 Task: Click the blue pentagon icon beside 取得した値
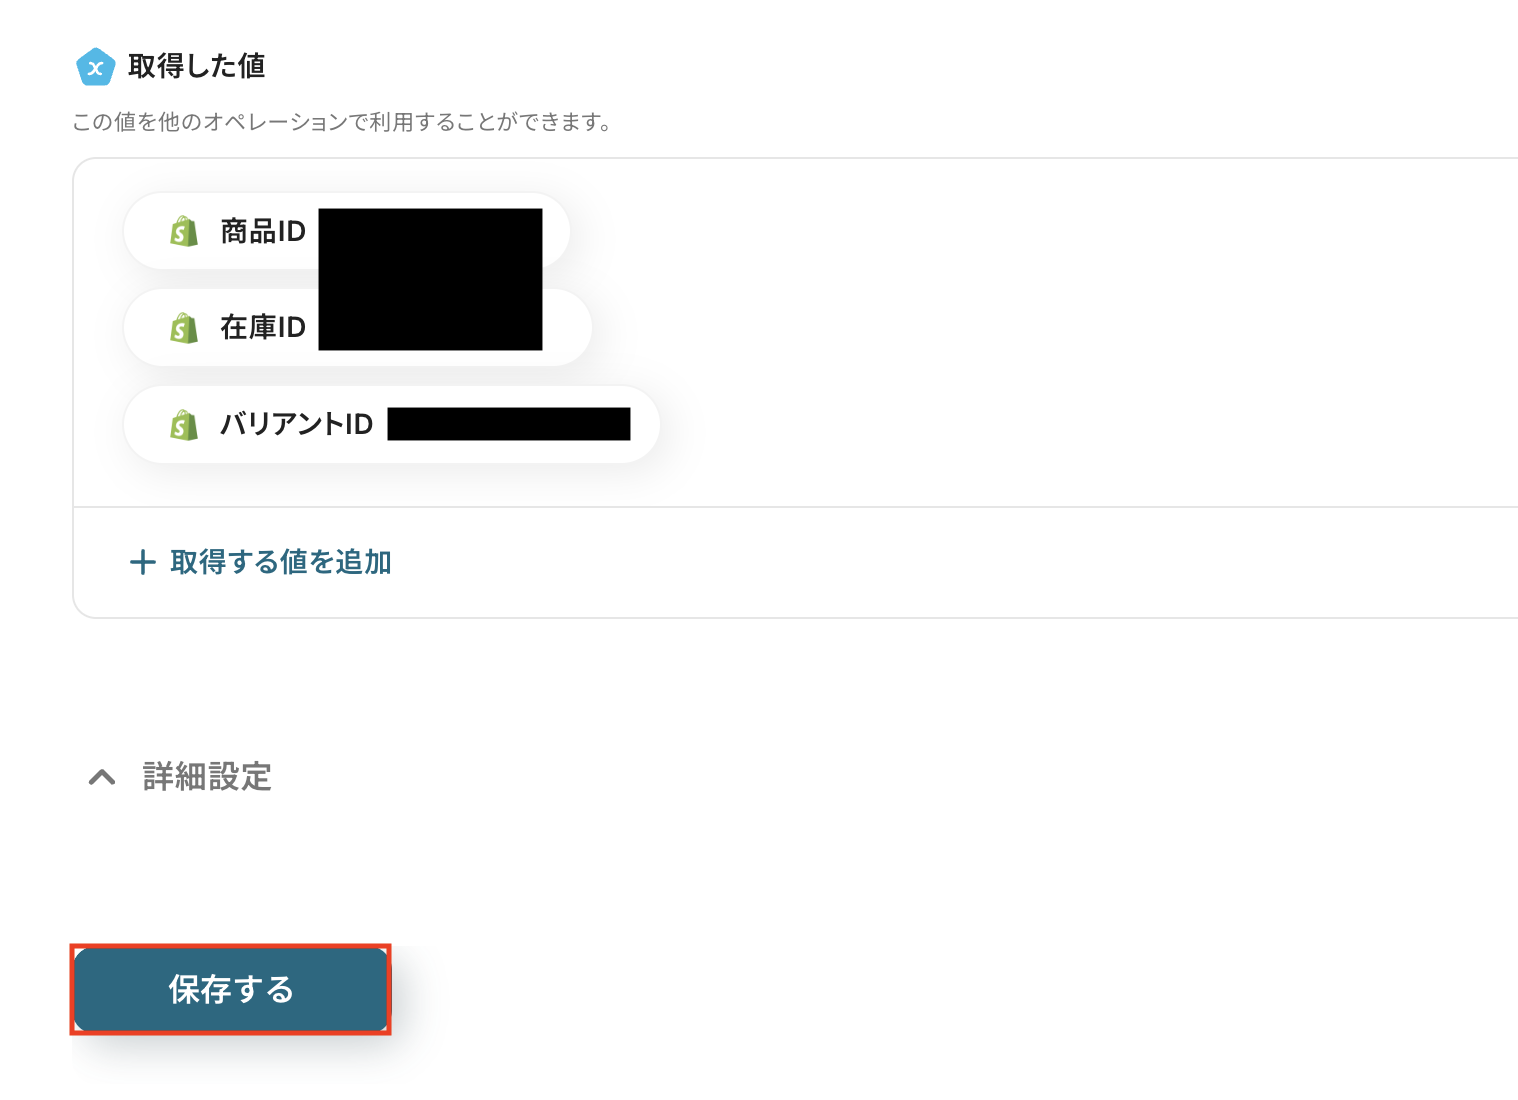95,67
